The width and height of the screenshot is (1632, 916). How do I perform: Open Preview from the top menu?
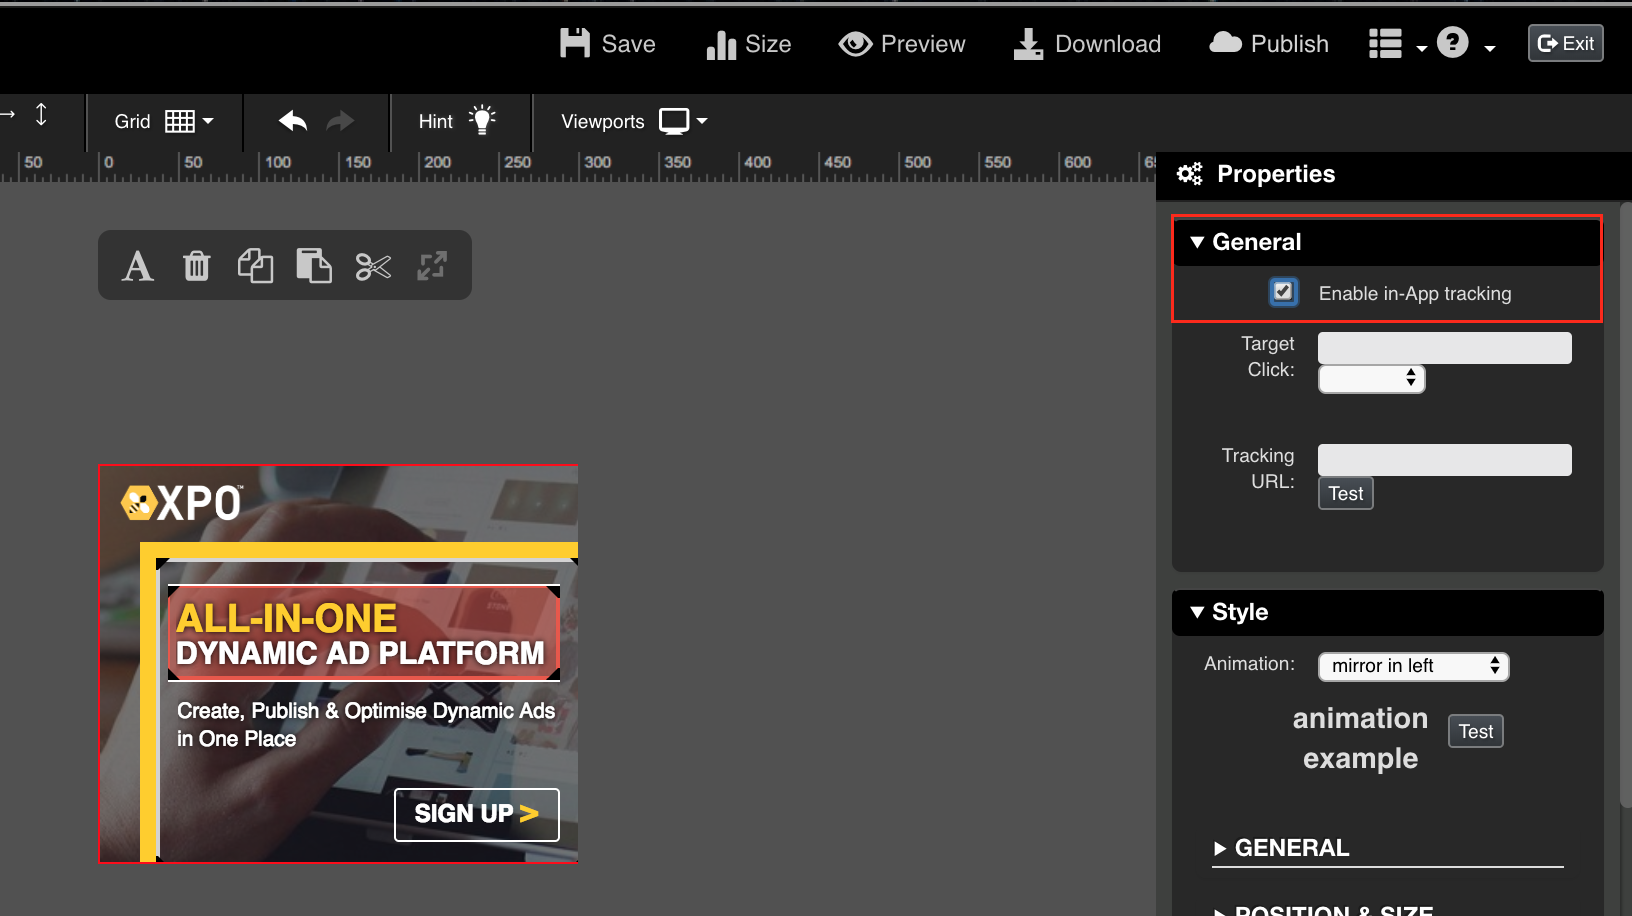coord(902,44)
